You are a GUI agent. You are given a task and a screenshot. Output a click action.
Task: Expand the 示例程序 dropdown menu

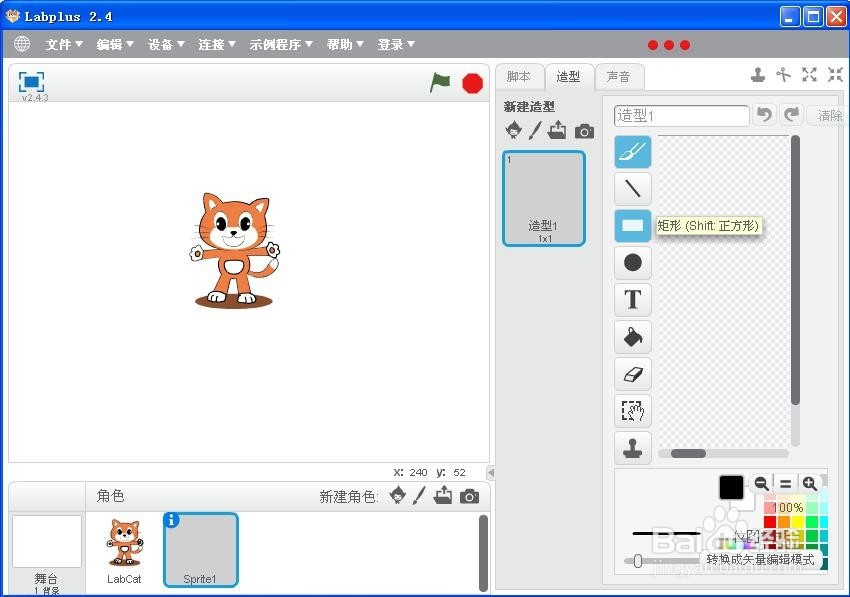(281, 44)
